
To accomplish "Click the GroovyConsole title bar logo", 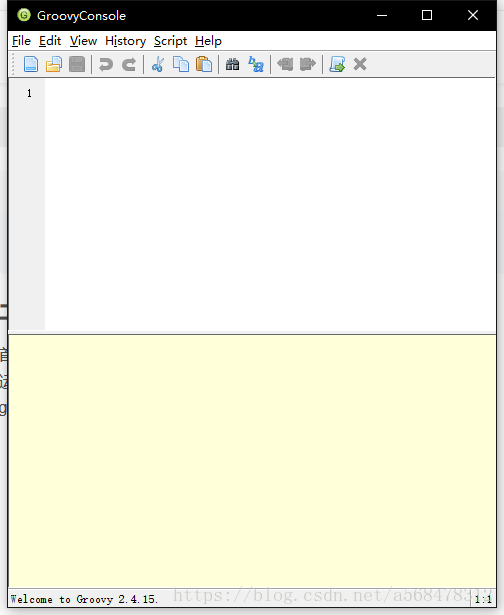I will click(24, 15).
